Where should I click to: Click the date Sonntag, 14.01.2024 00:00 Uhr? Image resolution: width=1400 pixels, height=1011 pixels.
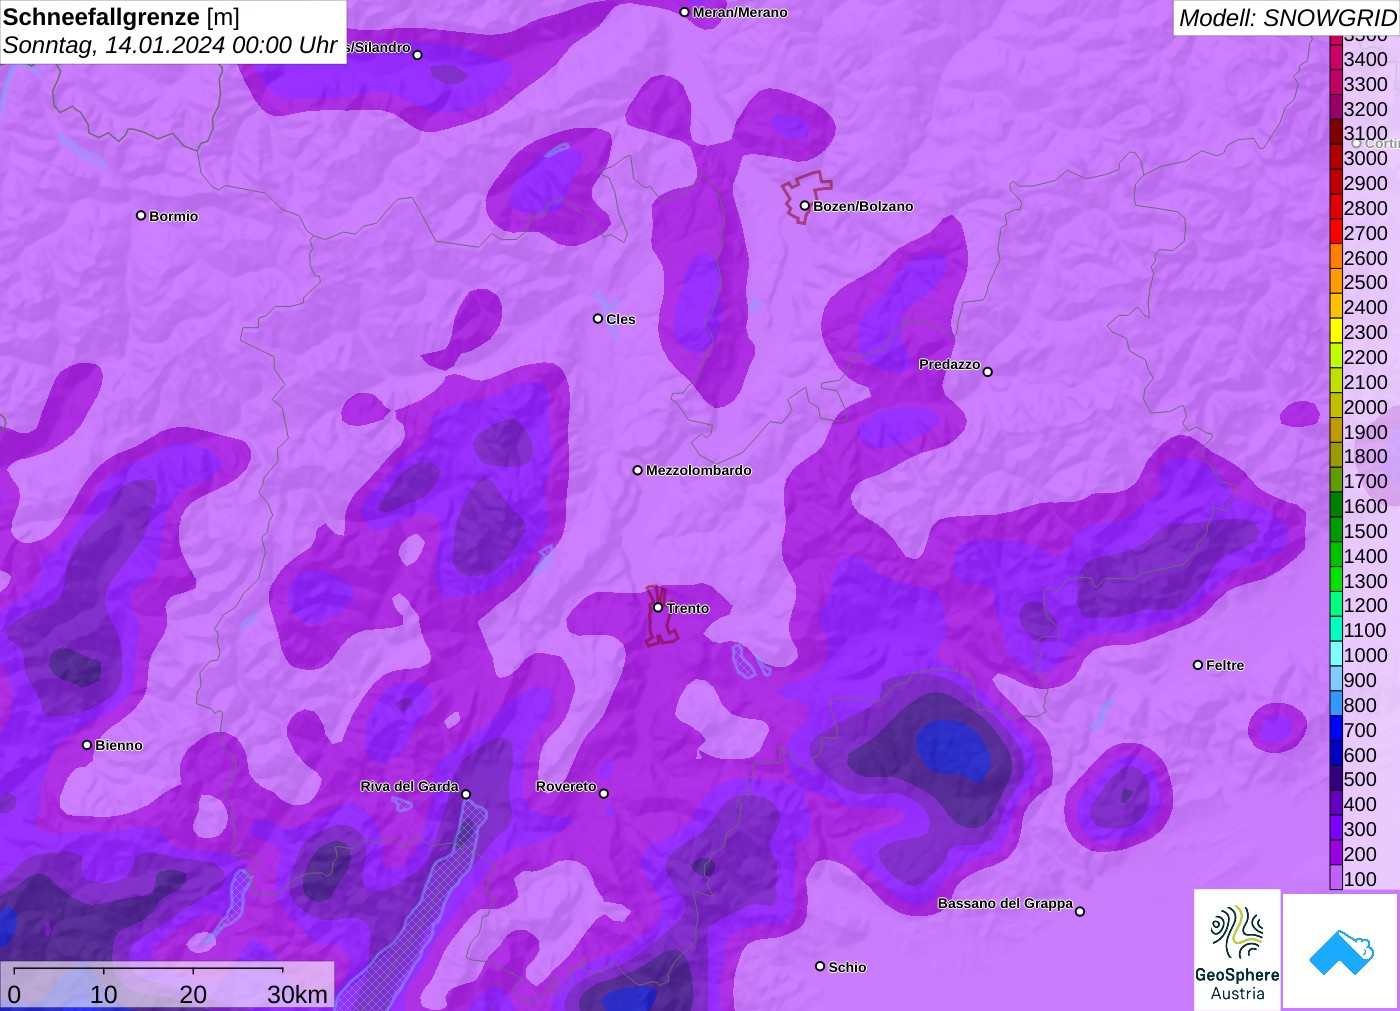coord(170,45)
